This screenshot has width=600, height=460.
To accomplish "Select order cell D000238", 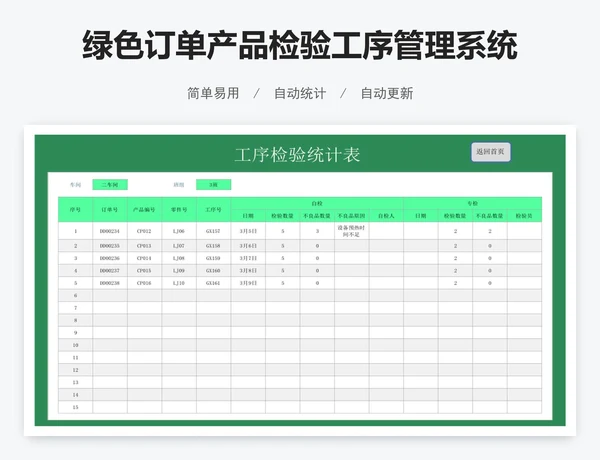I will point(110,283).
